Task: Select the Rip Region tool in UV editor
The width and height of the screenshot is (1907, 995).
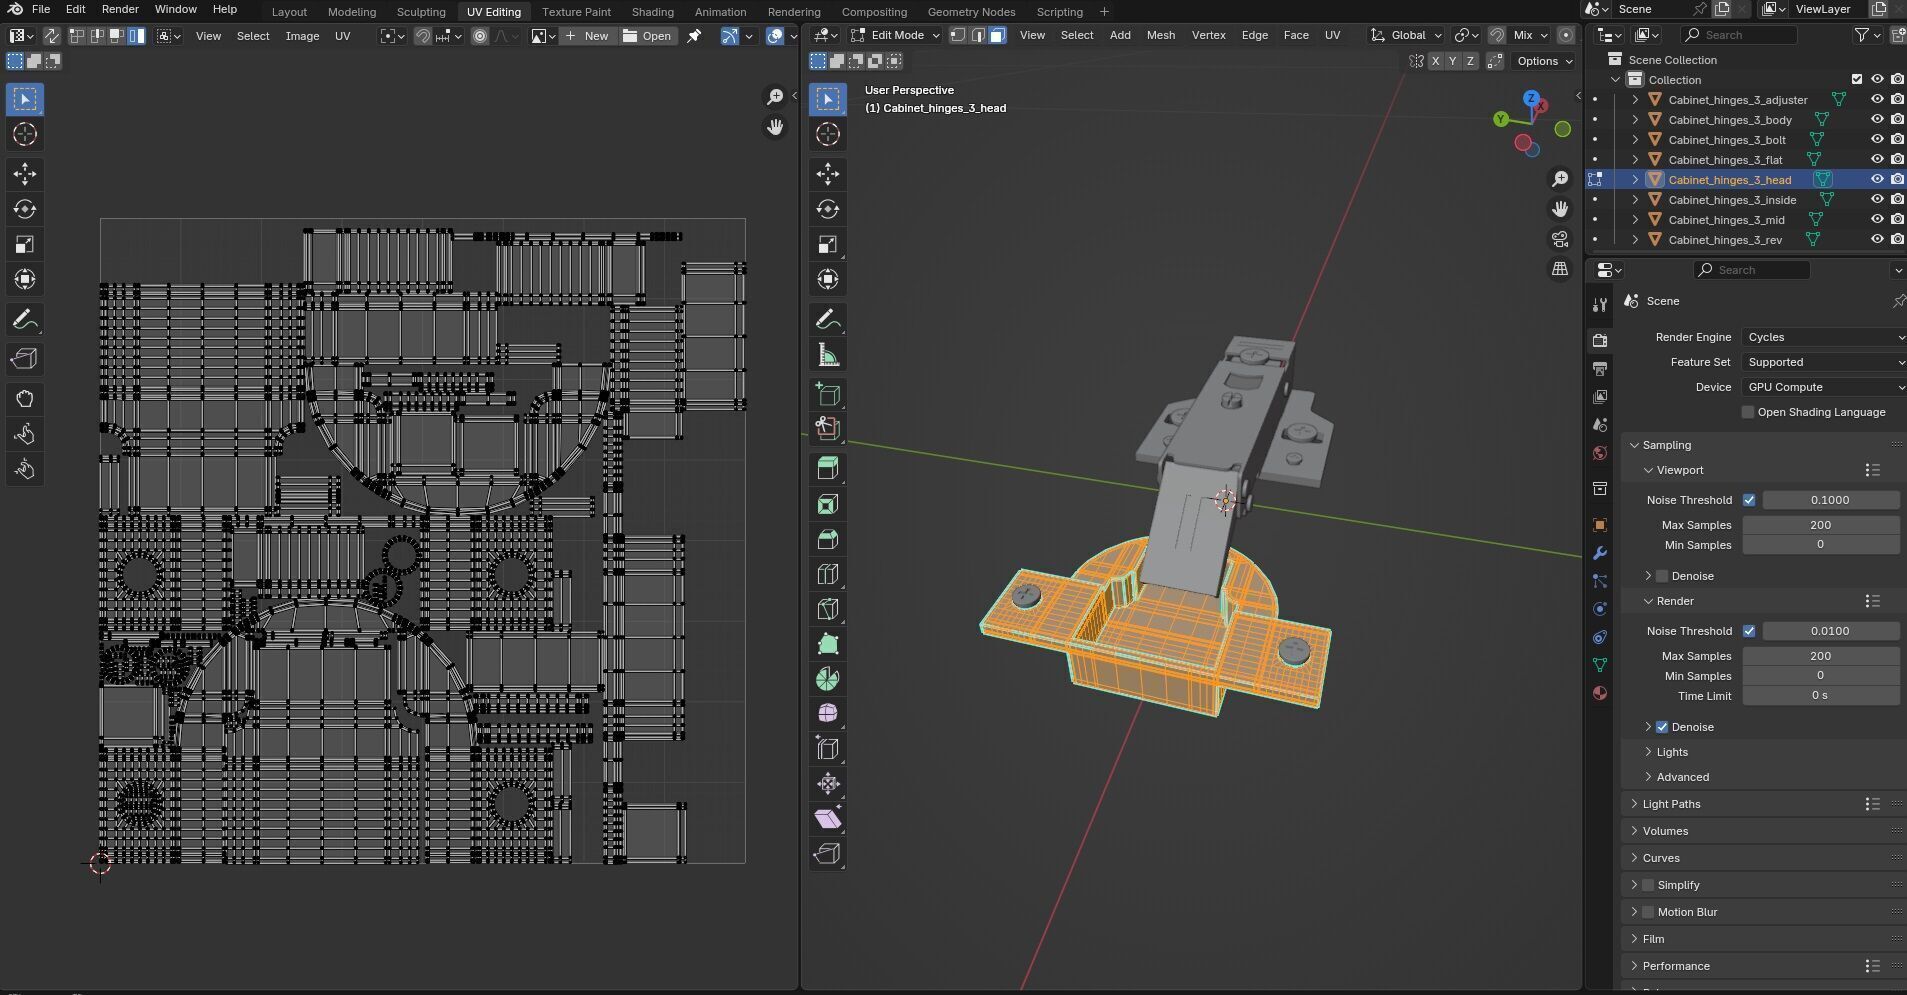Action: coord(25,359)
